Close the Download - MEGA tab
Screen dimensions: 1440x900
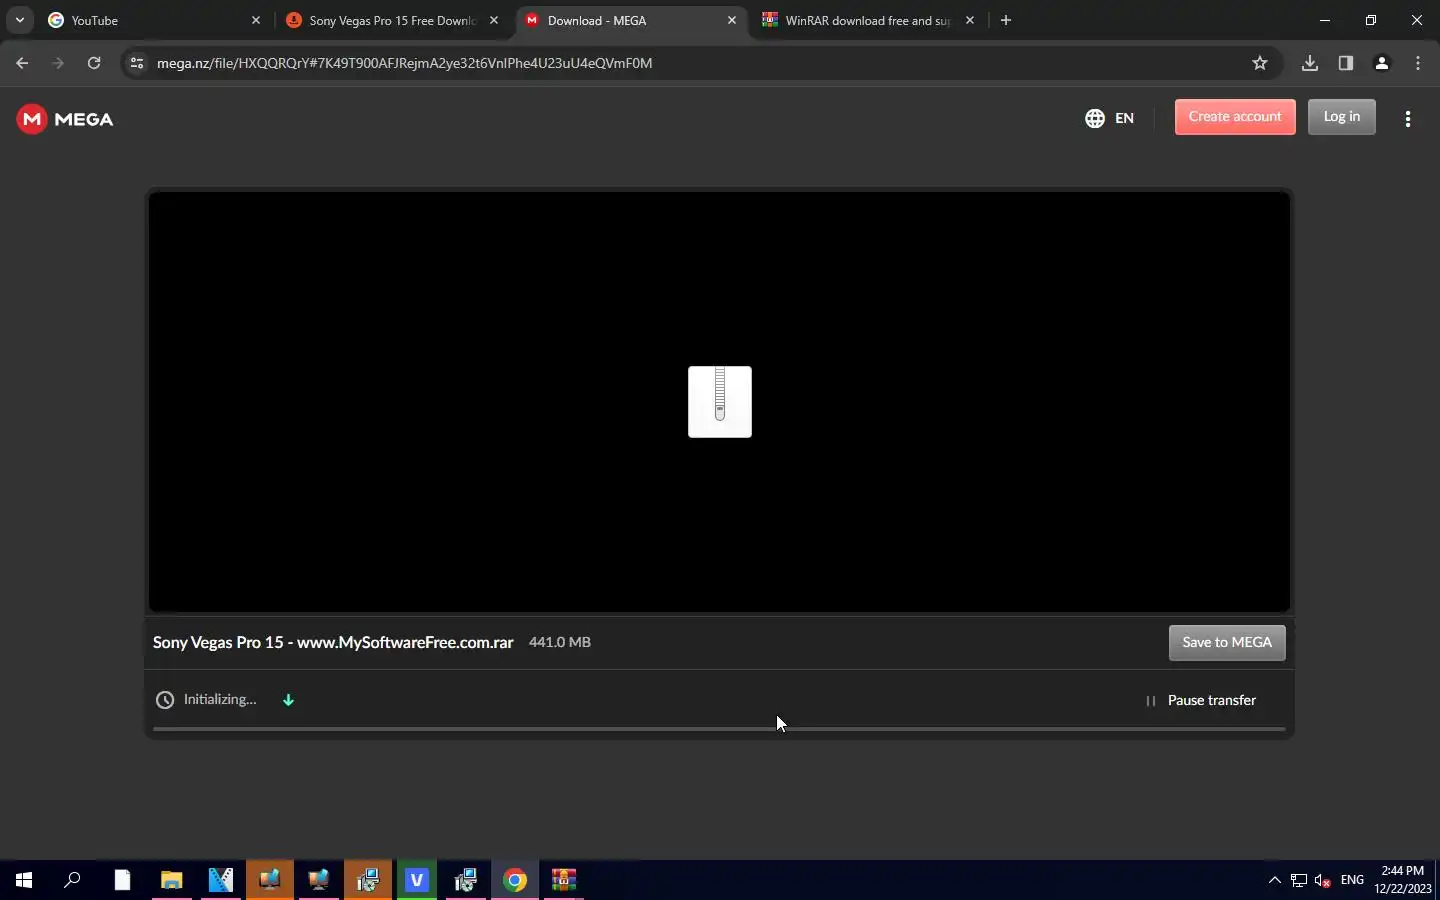732,20
